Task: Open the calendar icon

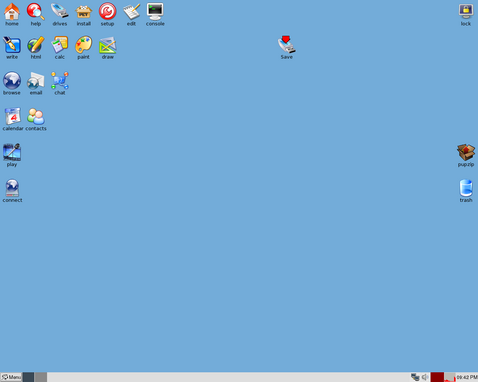Action: [12, 116]
